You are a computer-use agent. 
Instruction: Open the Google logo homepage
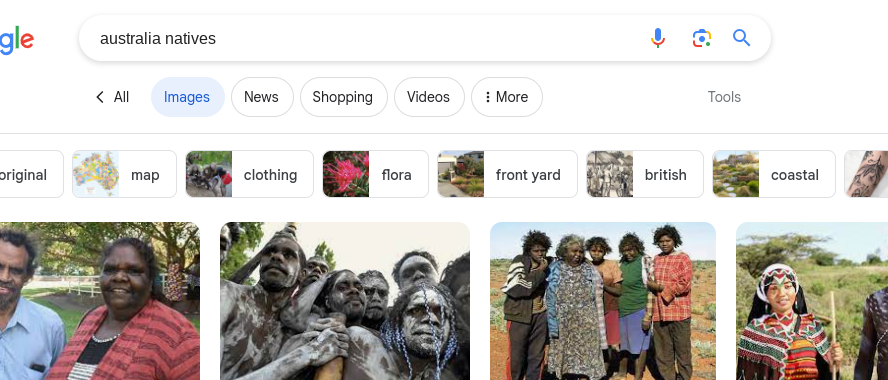tap(16, 41)
